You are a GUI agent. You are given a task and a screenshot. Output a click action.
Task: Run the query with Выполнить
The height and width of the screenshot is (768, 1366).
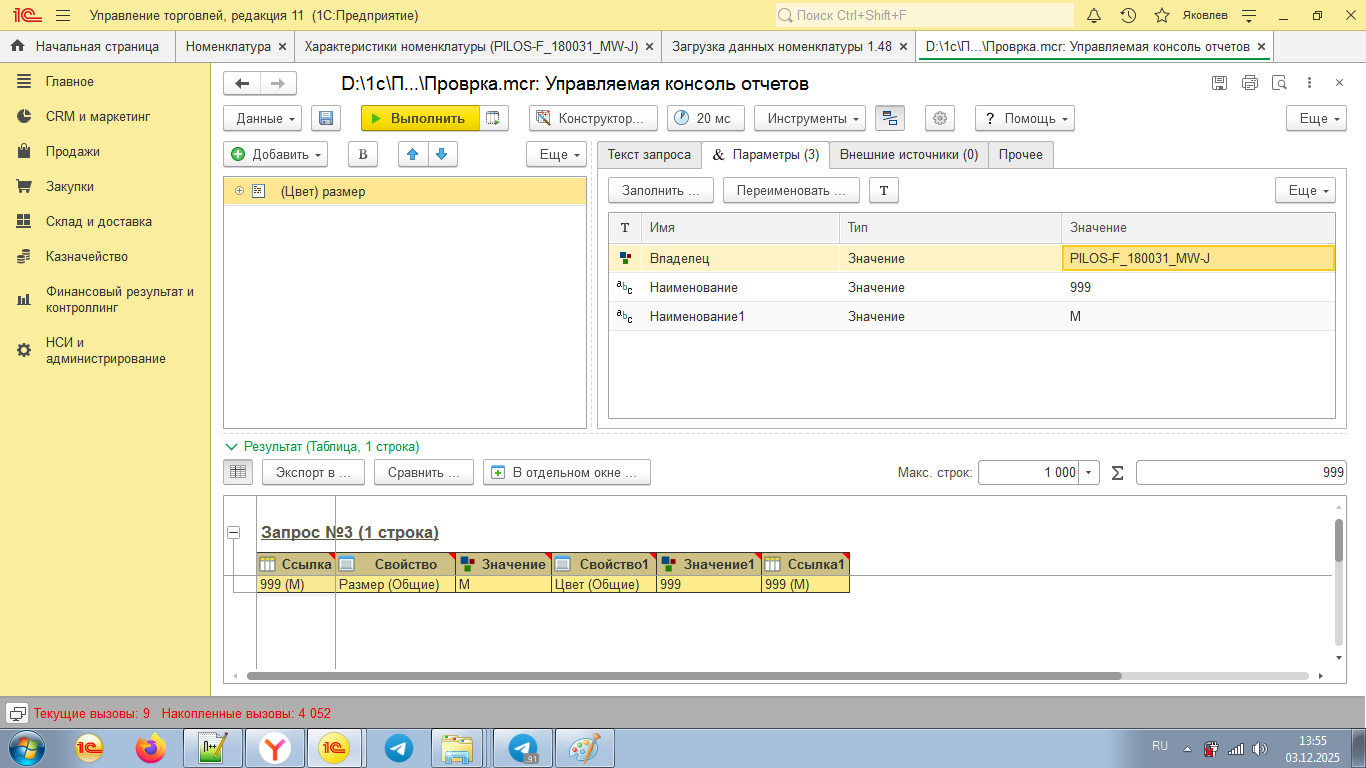(x=420, y=118)
